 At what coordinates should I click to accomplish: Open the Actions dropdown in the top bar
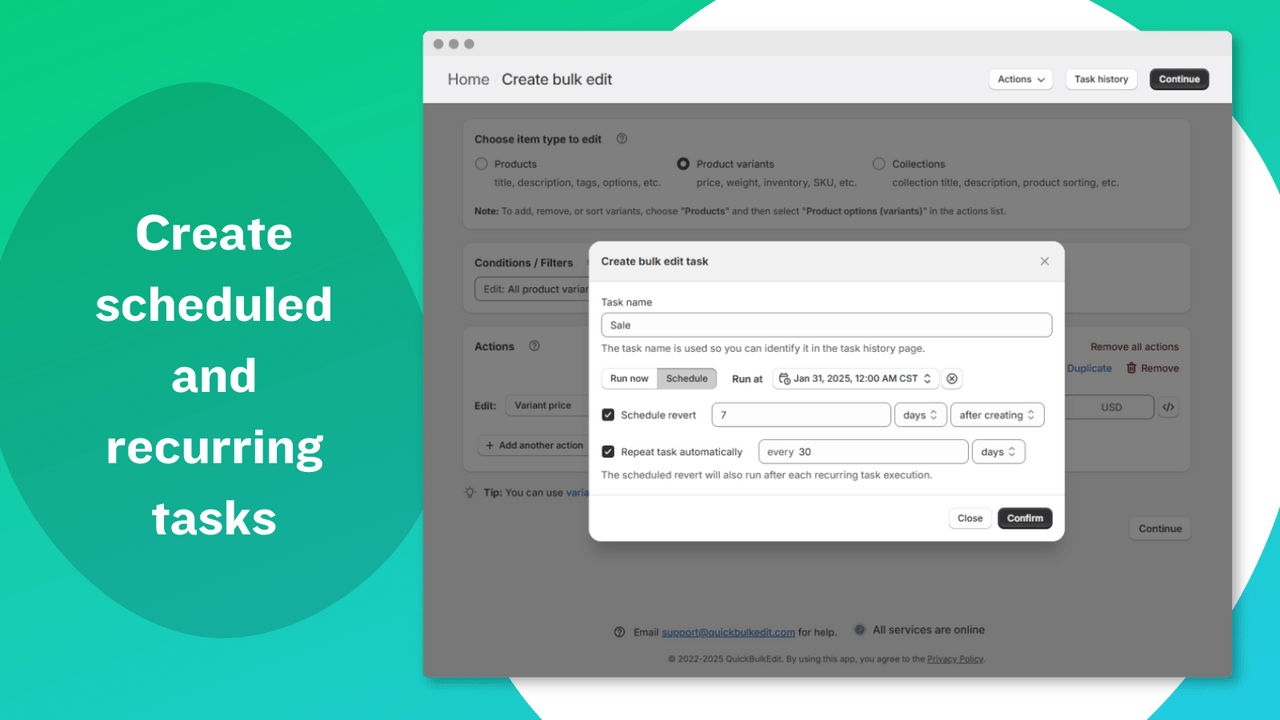[1021, 79]
